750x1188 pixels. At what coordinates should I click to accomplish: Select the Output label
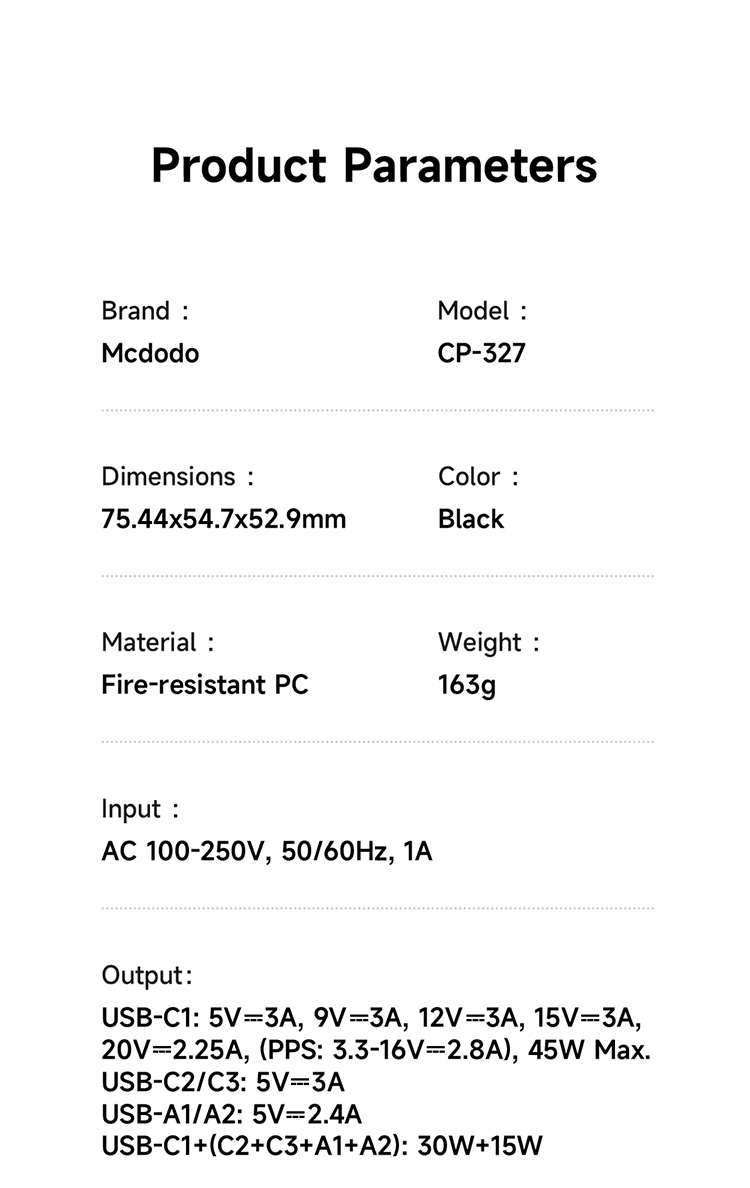pos(147,975)
